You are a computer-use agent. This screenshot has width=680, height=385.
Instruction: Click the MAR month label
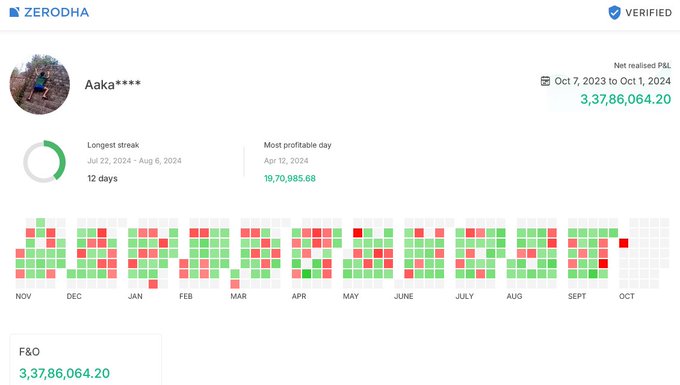coord(239,296)
